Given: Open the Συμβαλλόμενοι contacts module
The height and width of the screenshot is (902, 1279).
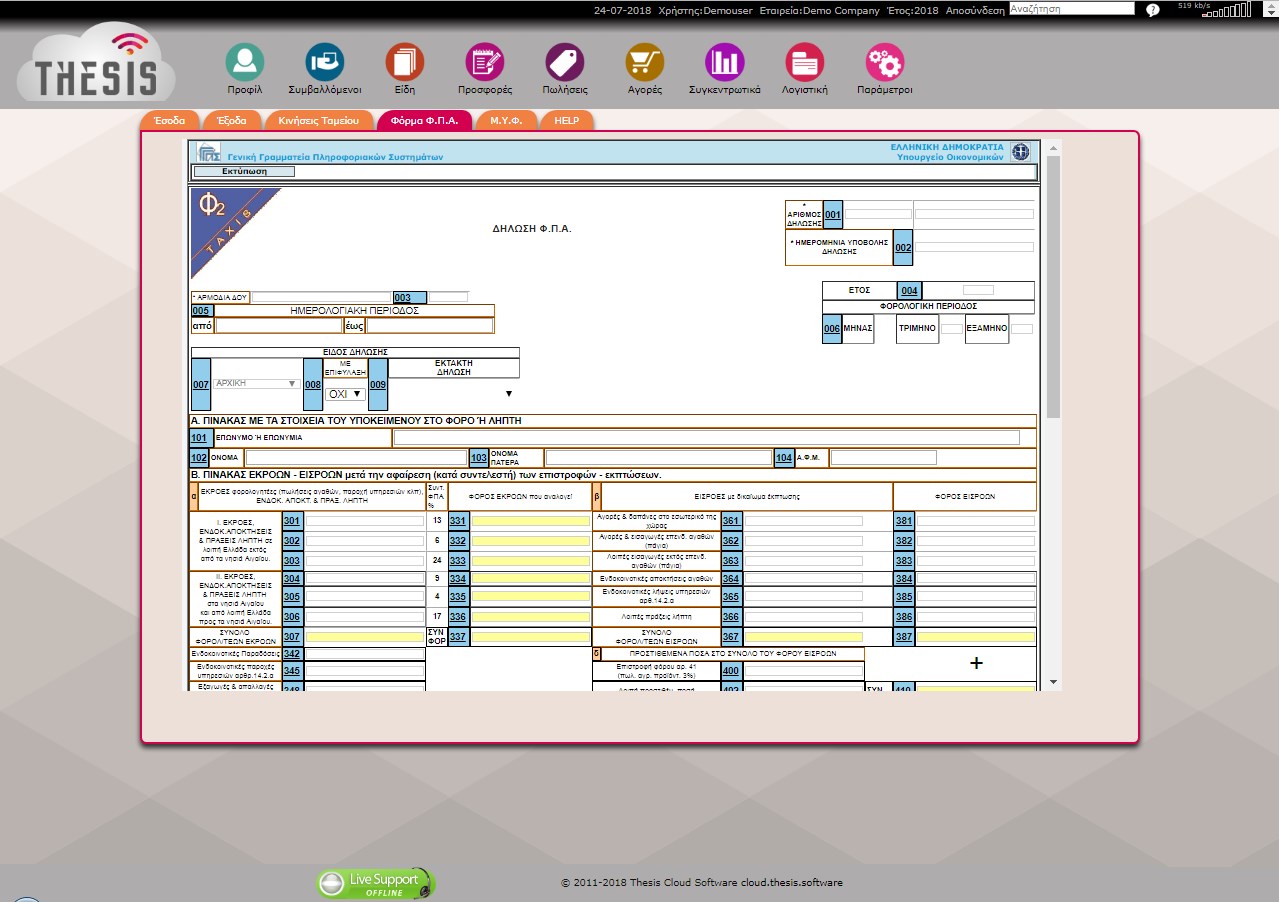Looking at the screenshot, I should tap(324, 63).
